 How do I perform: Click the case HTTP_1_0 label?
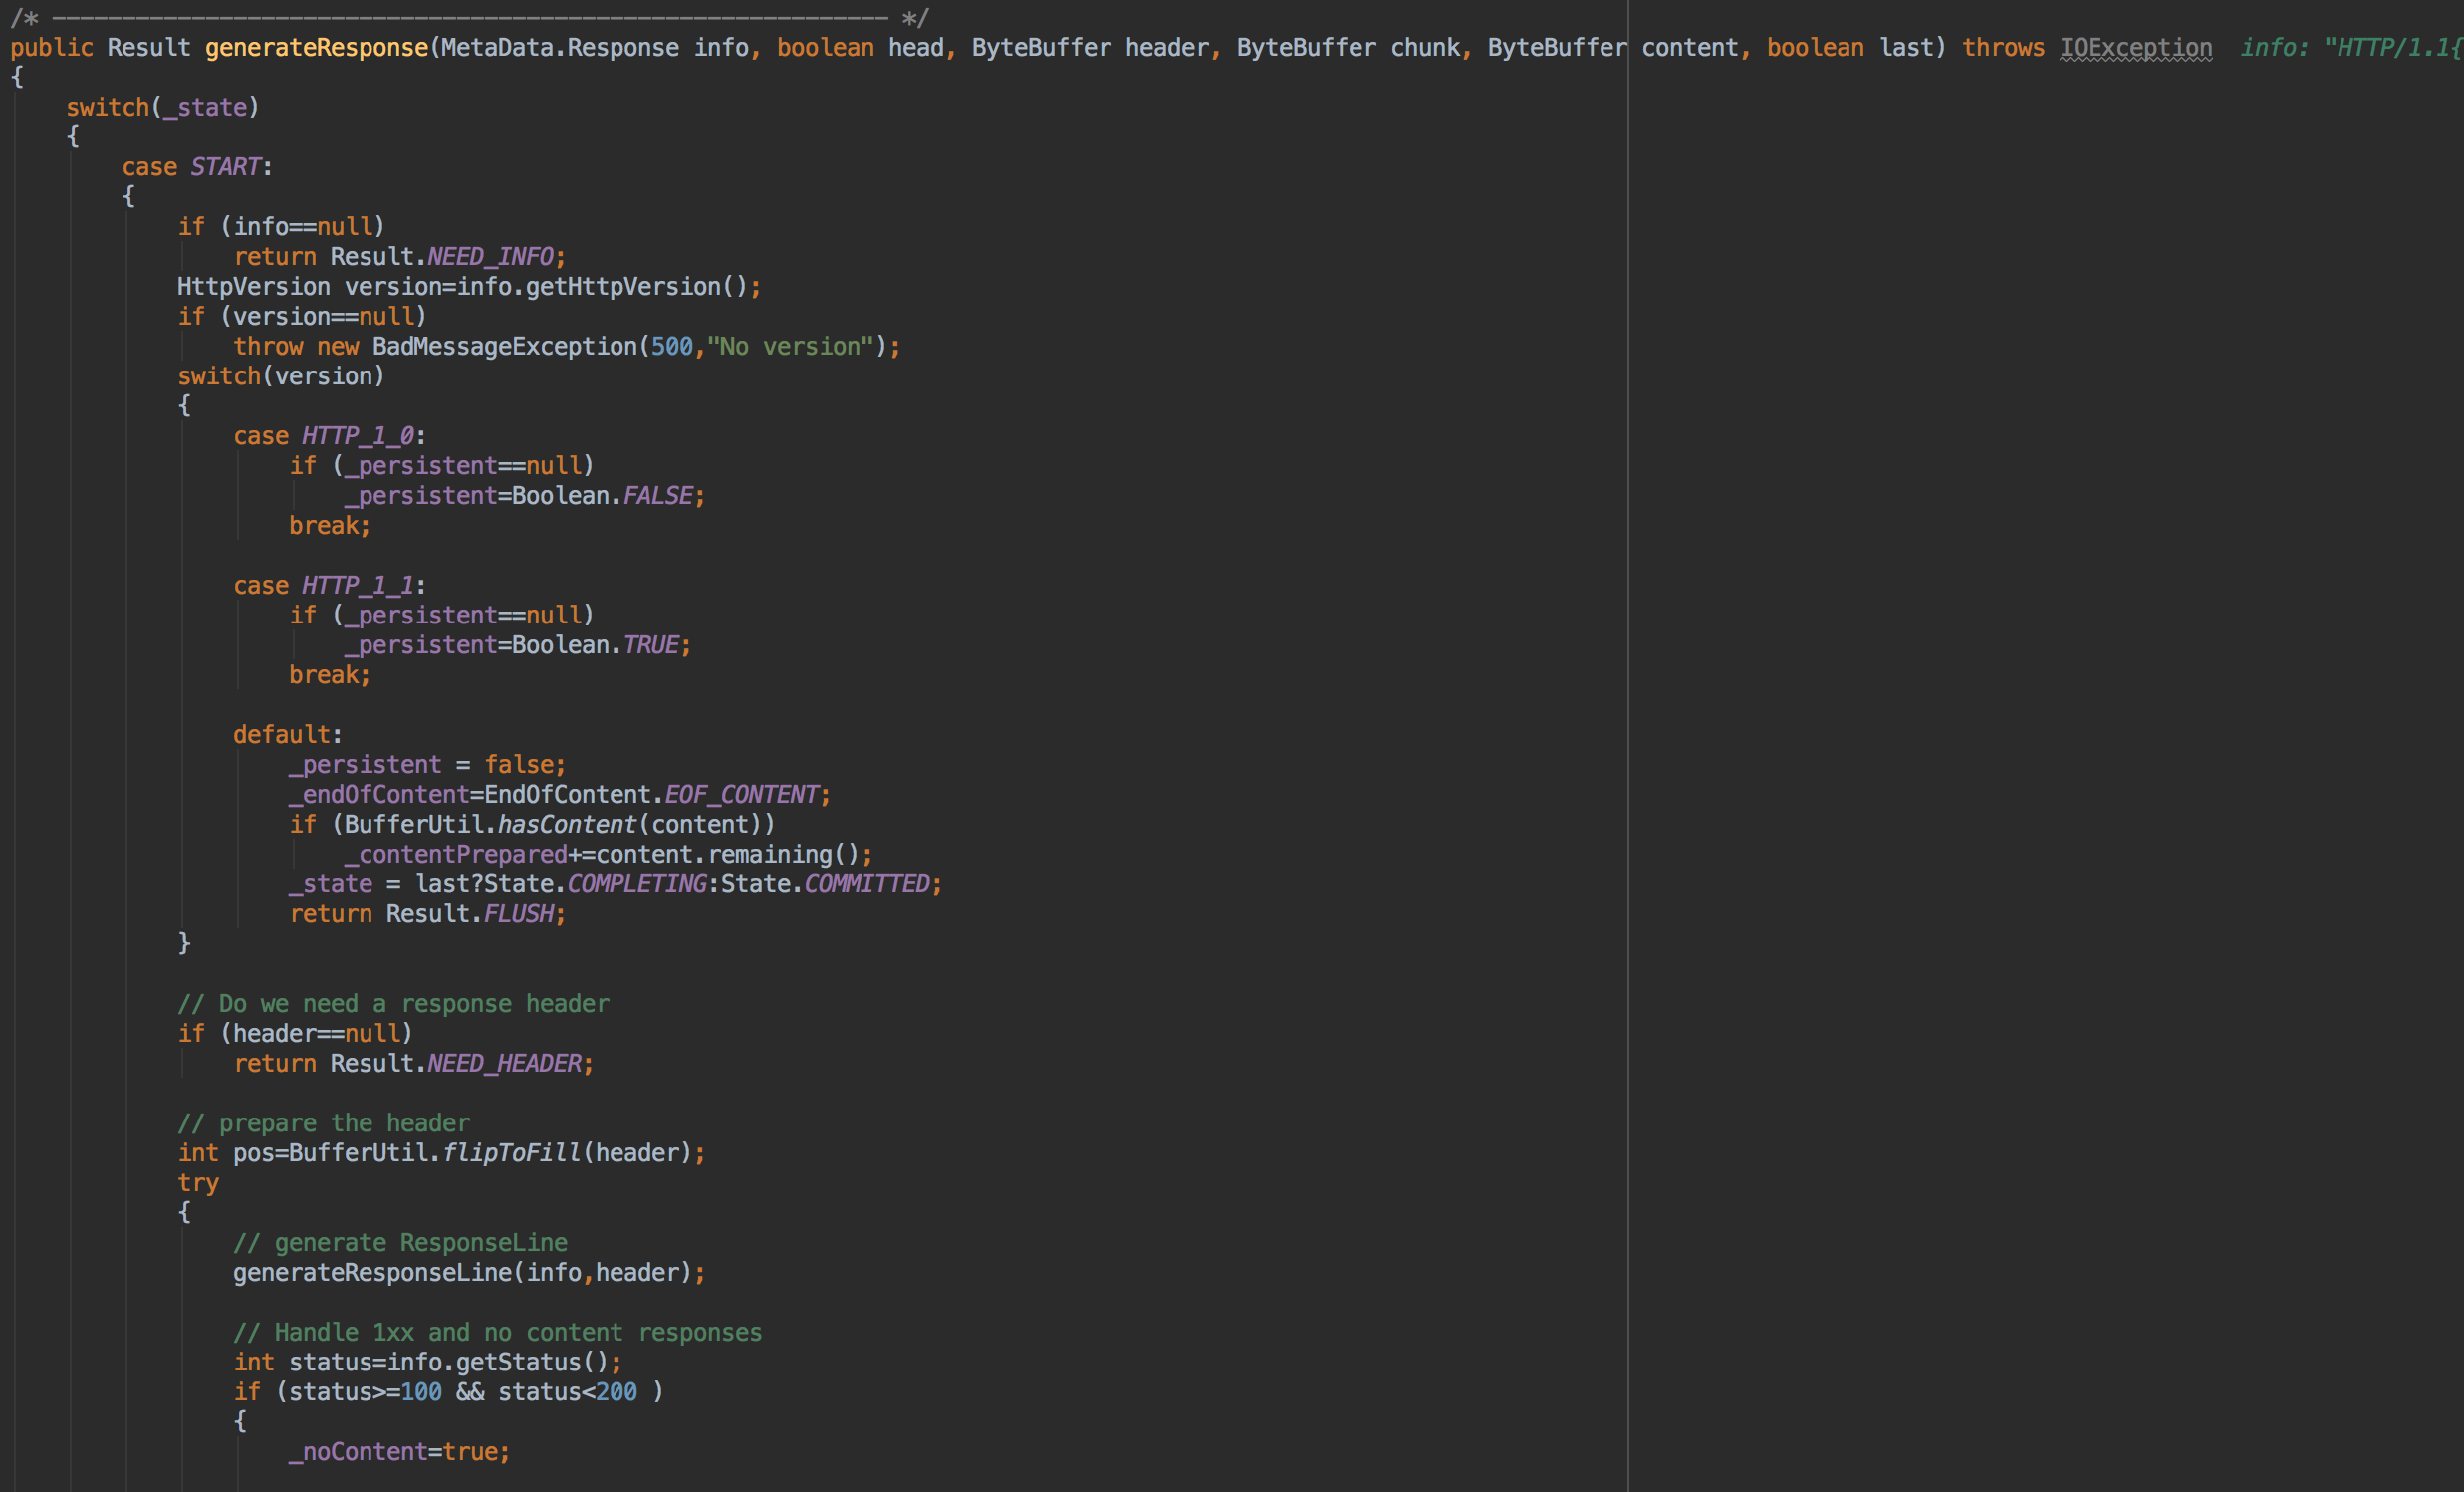coord(330,436)
